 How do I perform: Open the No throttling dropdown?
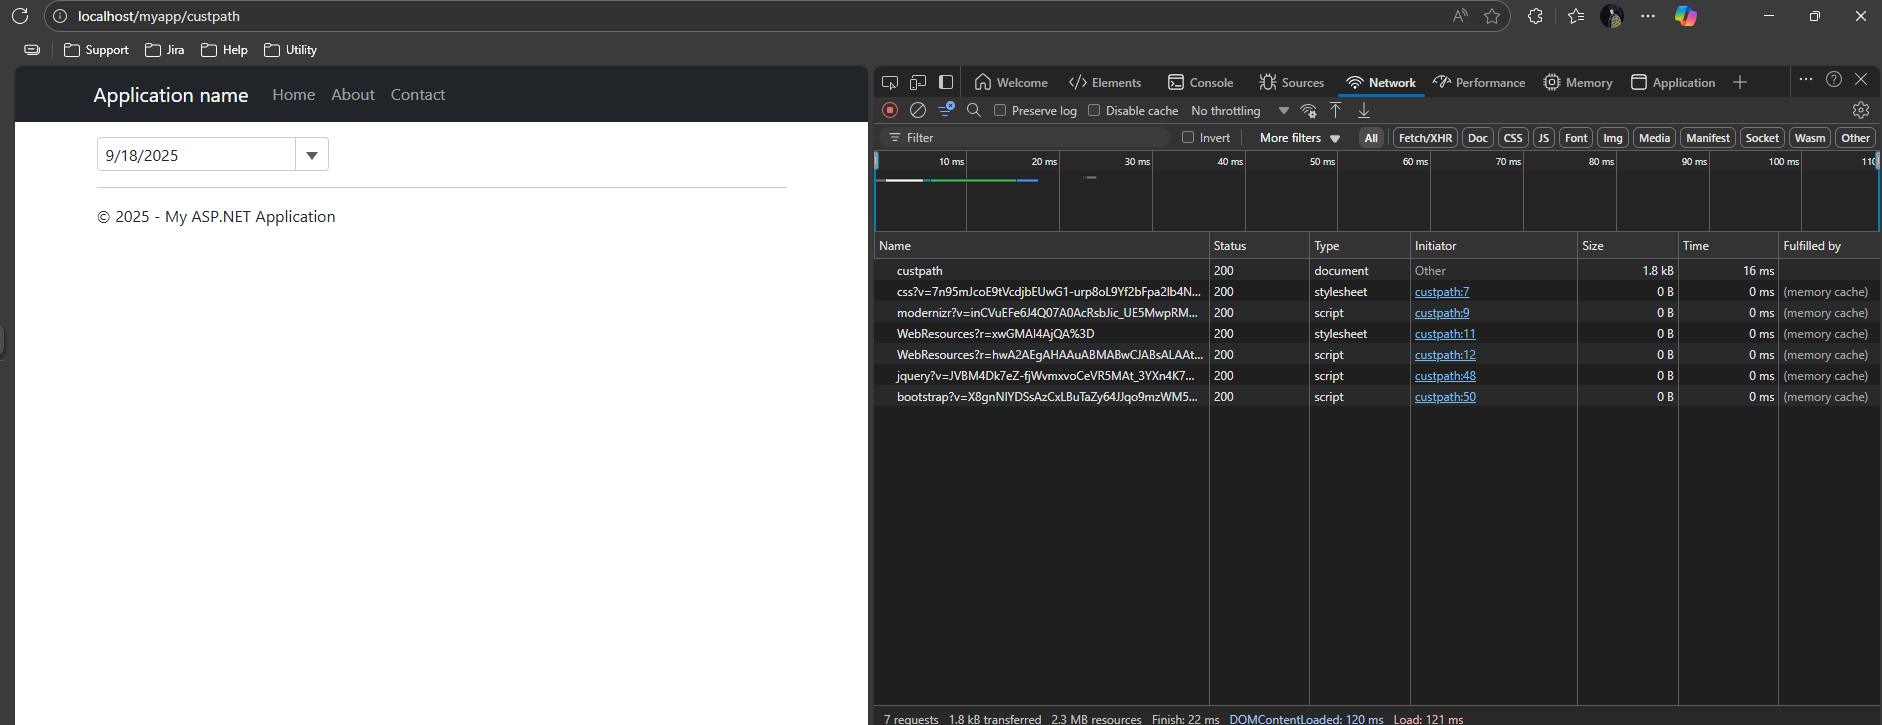(x=1240, y=110)
